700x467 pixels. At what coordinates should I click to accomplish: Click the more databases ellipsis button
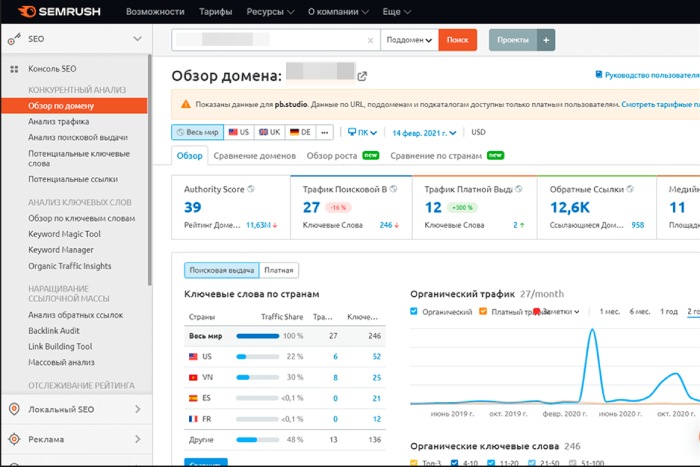coord(325,132)
